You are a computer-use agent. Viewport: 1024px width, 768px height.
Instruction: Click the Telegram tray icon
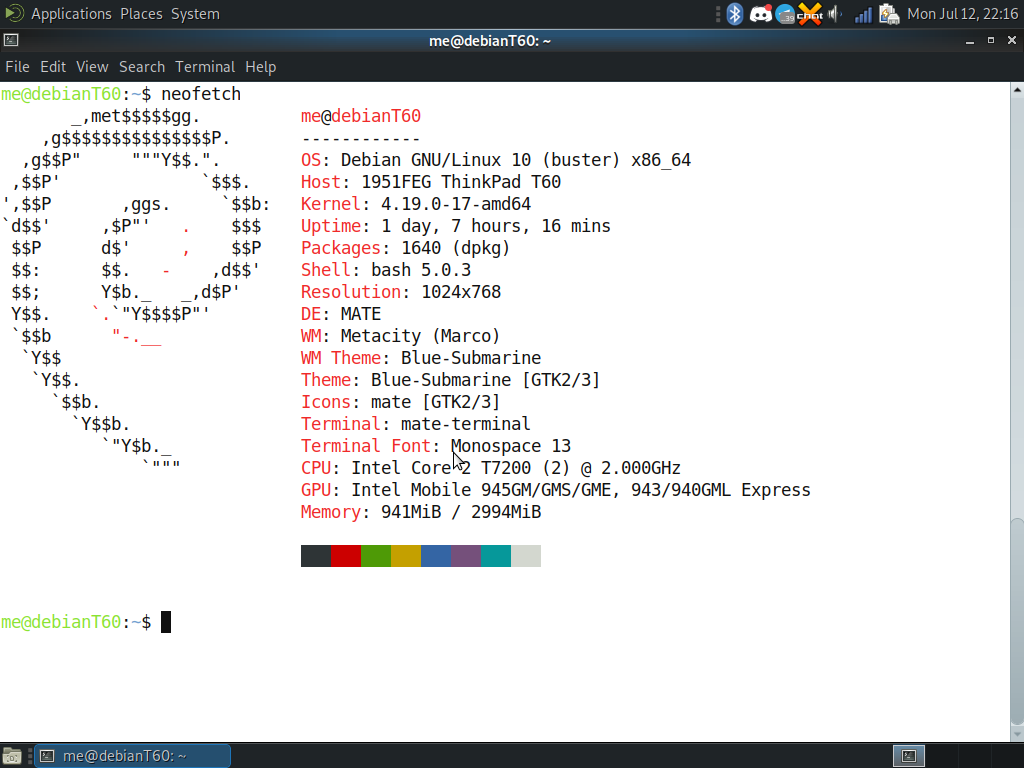[785, 14]
